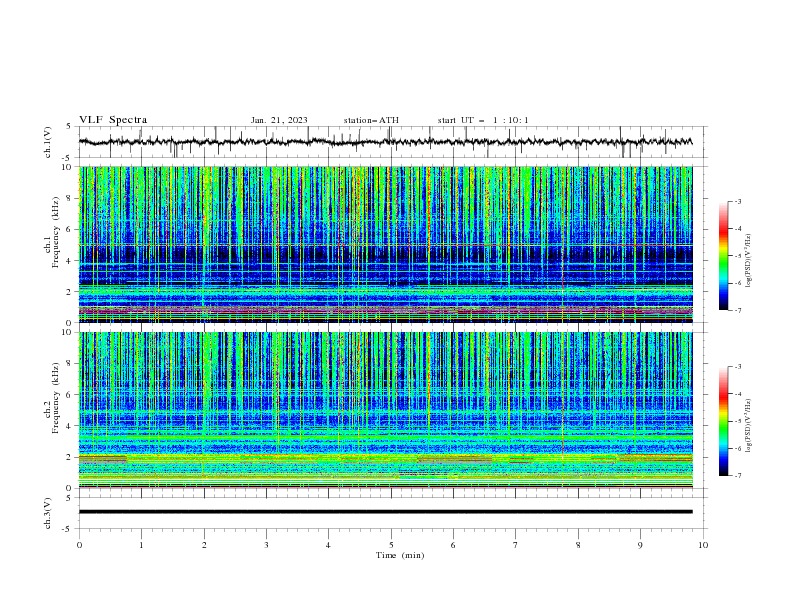Viewport: 792px width, 612px height.
Task: Click ch.1 color bar log(PSD) label
Action: (748, 261)
